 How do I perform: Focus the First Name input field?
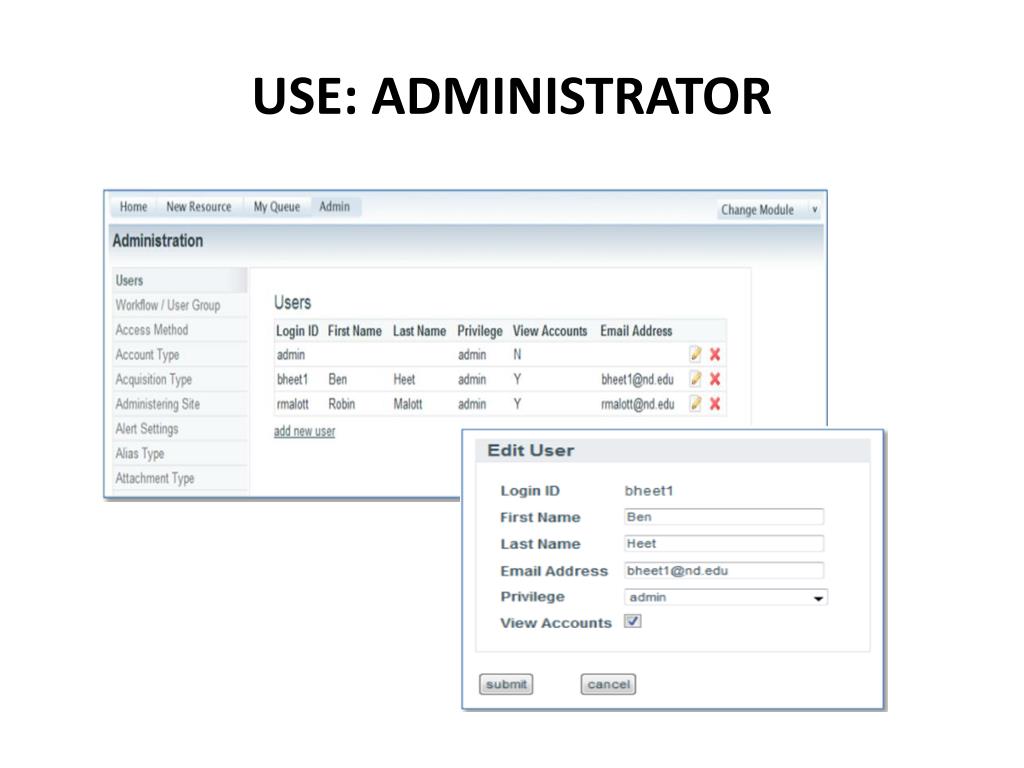click(x=724, y=517)
